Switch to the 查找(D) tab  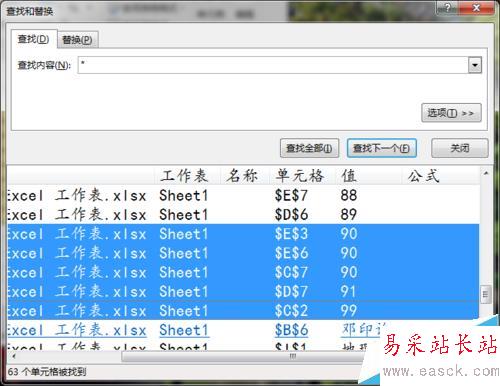(x=33, y=39)
